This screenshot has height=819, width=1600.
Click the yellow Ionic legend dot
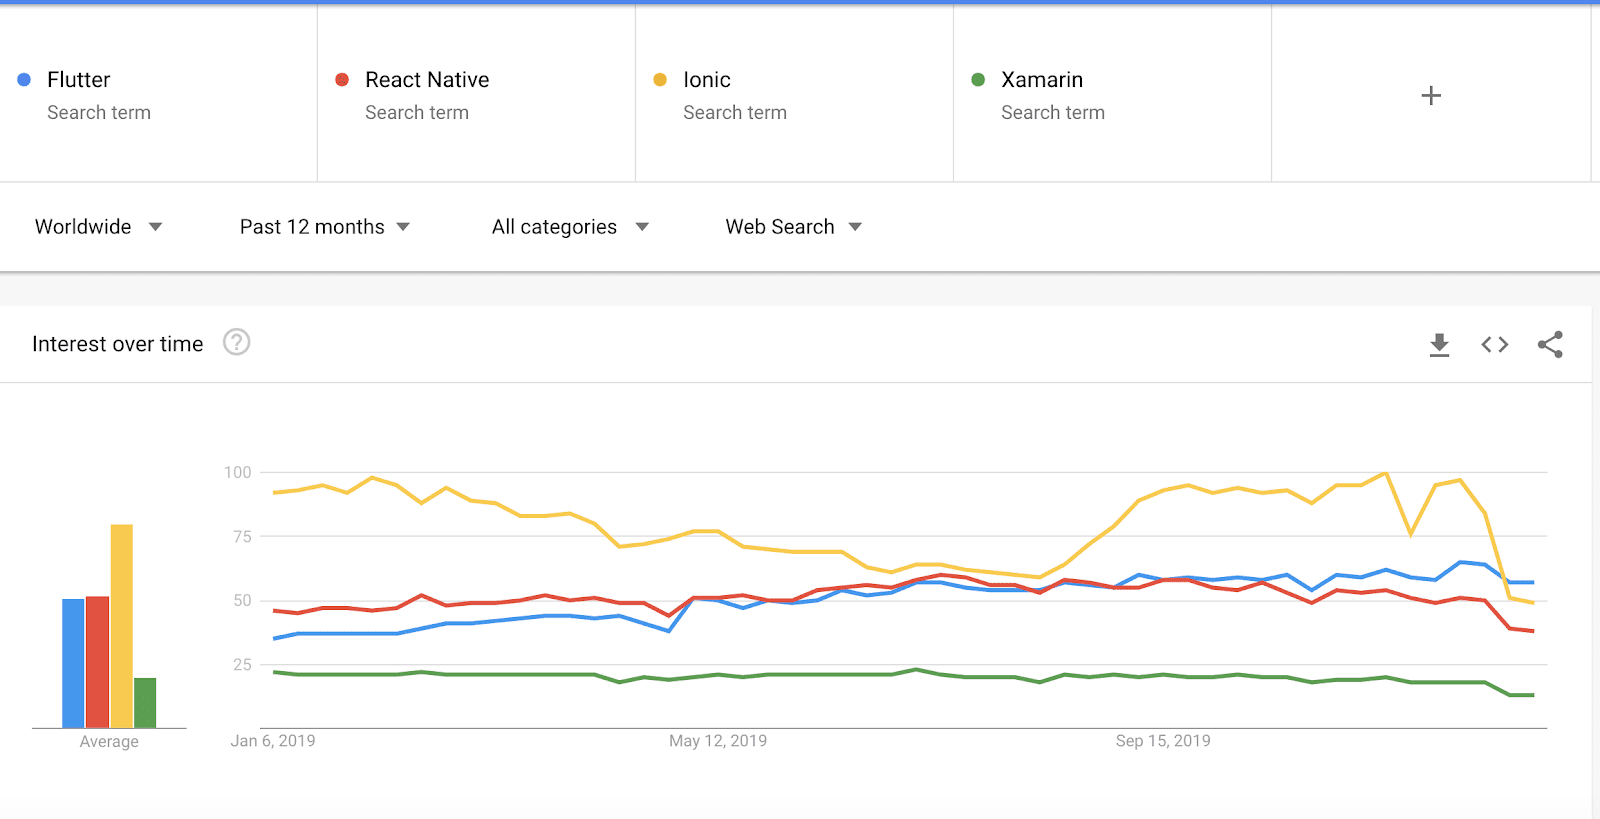660,80
